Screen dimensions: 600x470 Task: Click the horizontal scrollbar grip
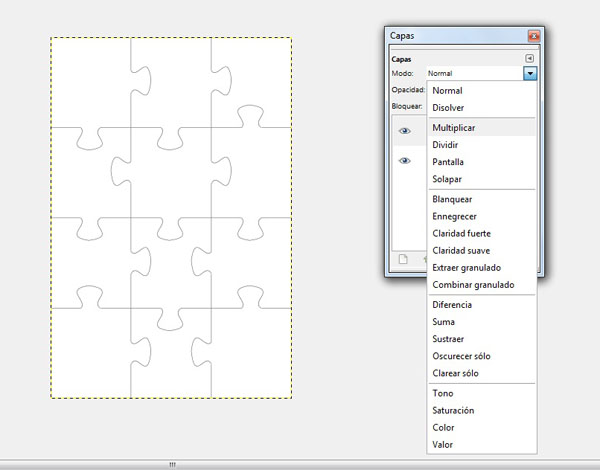point(173,465)
